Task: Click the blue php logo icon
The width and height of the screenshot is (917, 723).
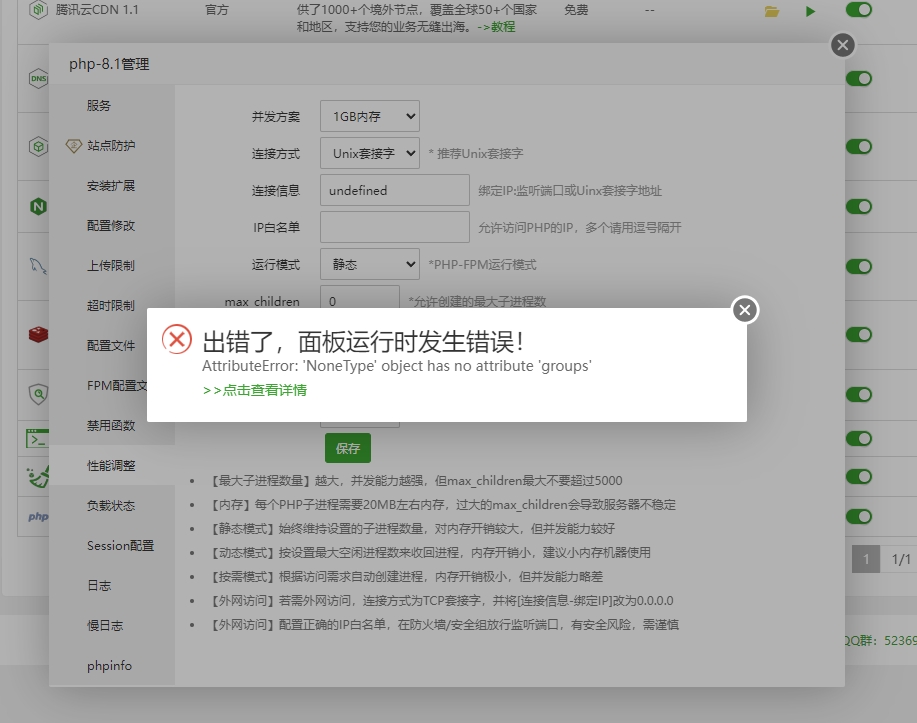Action: (38, 517)
